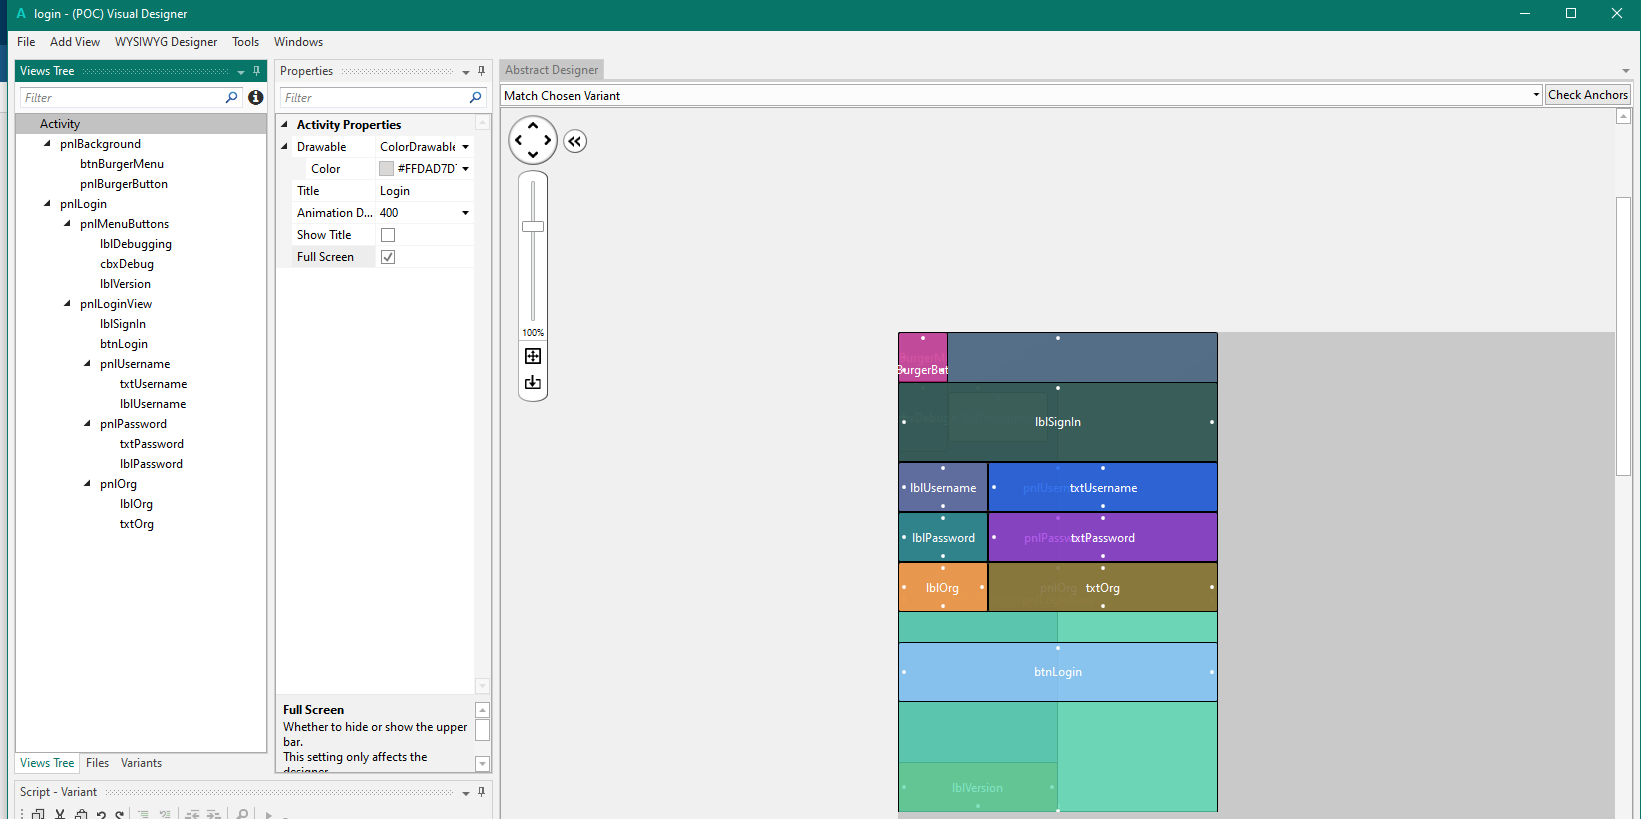This screenshot has height=819, width=1641.
Task: Select txtOrg in the Views Tree
Action: point(137,524)
